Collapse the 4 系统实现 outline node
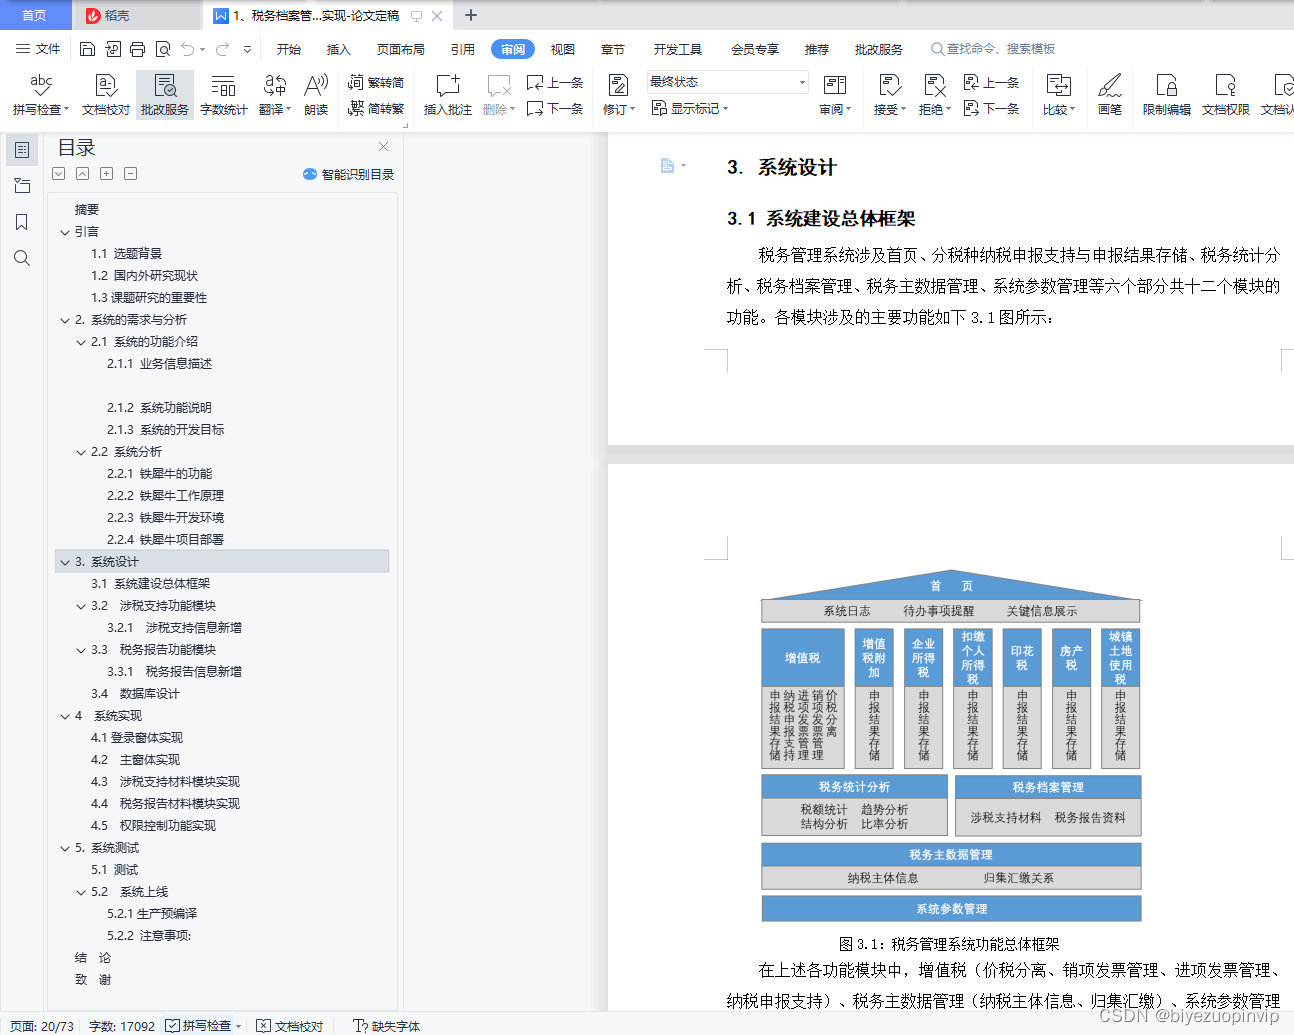This screenshot has width=1294, height=1035. (65, 716)
